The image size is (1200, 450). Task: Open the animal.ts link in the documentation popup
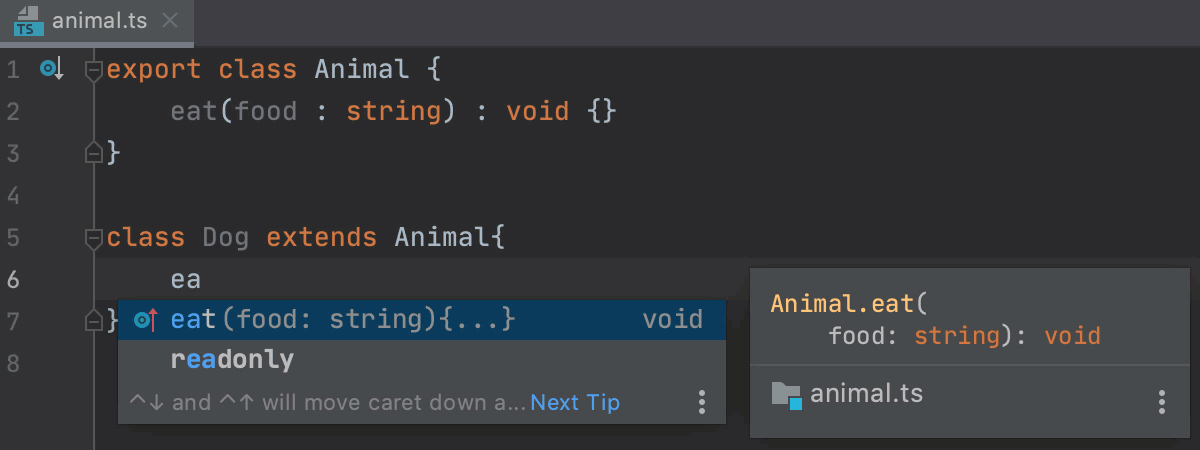[x=866, y=394]
